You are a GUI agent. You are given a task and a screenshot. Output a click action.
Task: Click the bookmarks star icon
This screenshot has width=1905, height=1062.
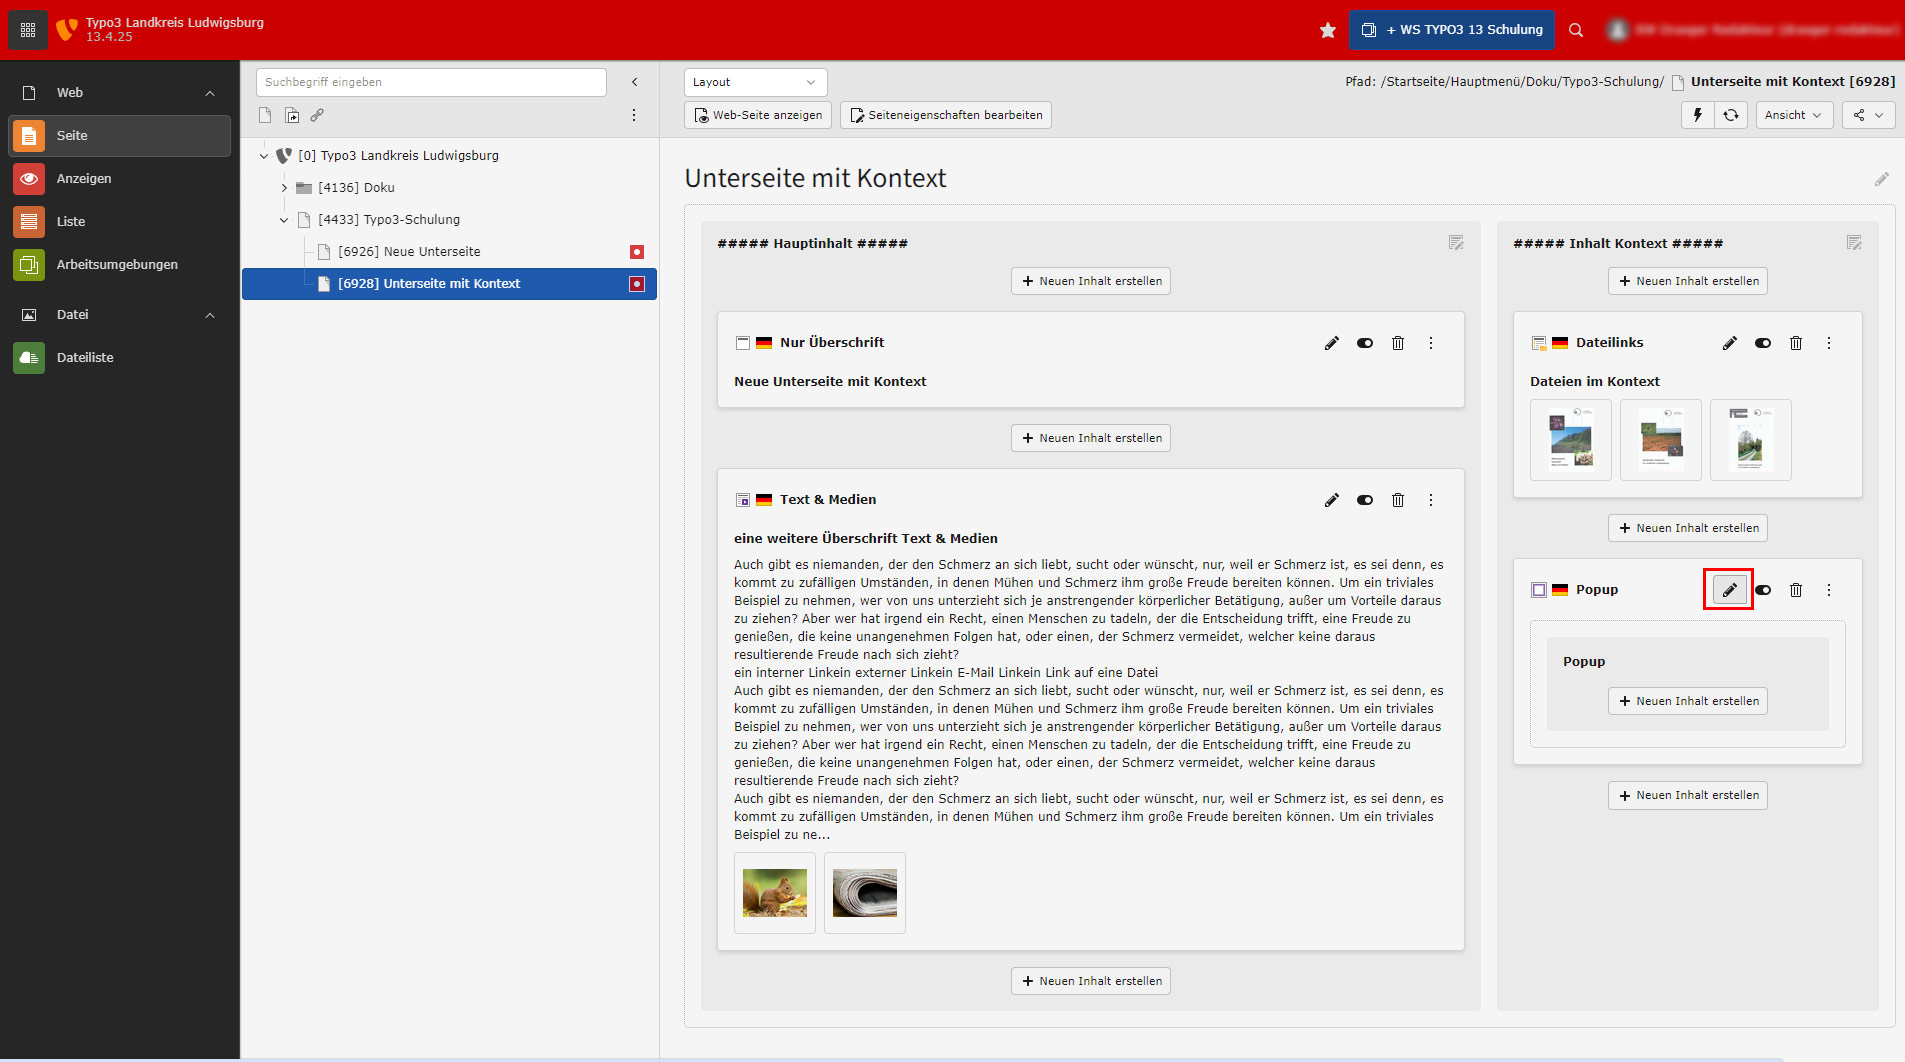tap(1327, 30)
